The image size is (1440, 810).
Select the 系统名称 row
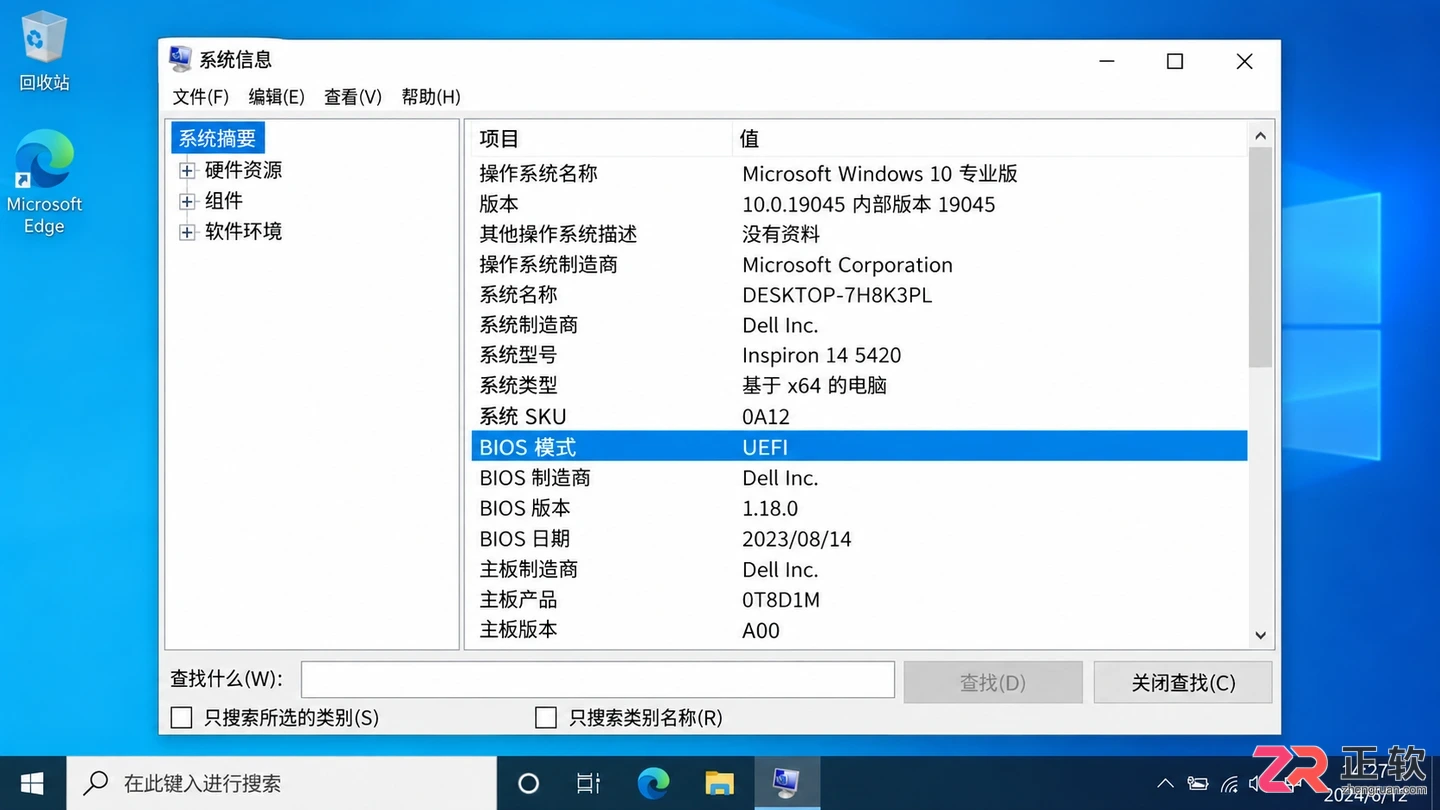pos(859,295)
